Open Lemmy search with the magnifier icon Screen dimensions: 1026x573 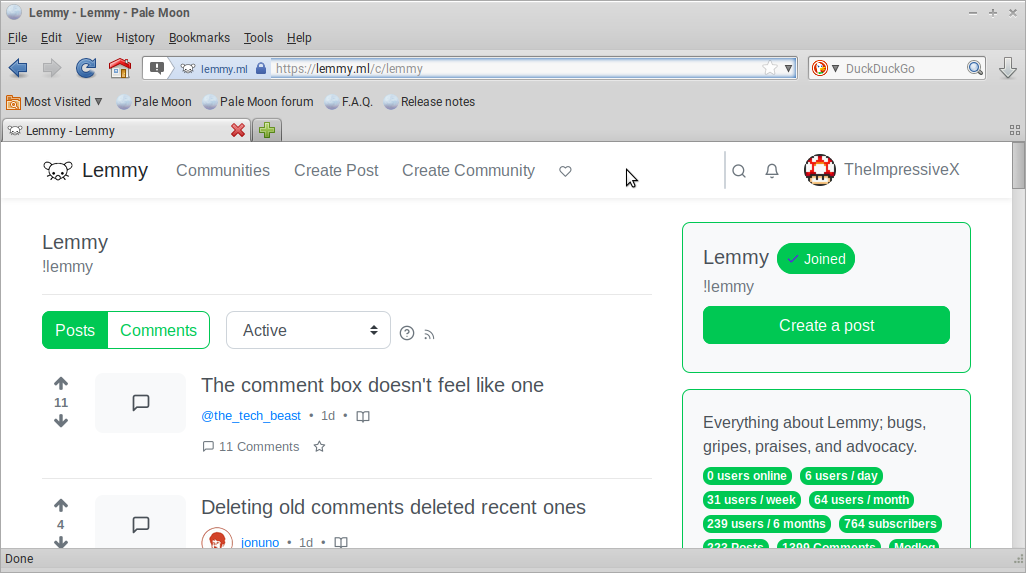click(739, 171)
